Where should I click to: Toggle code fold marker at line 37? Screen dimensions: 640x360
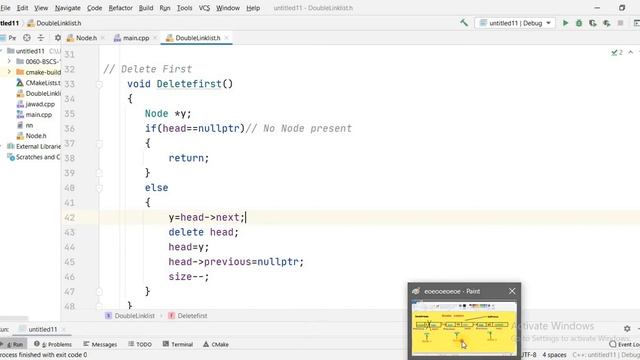pos(99,143)
